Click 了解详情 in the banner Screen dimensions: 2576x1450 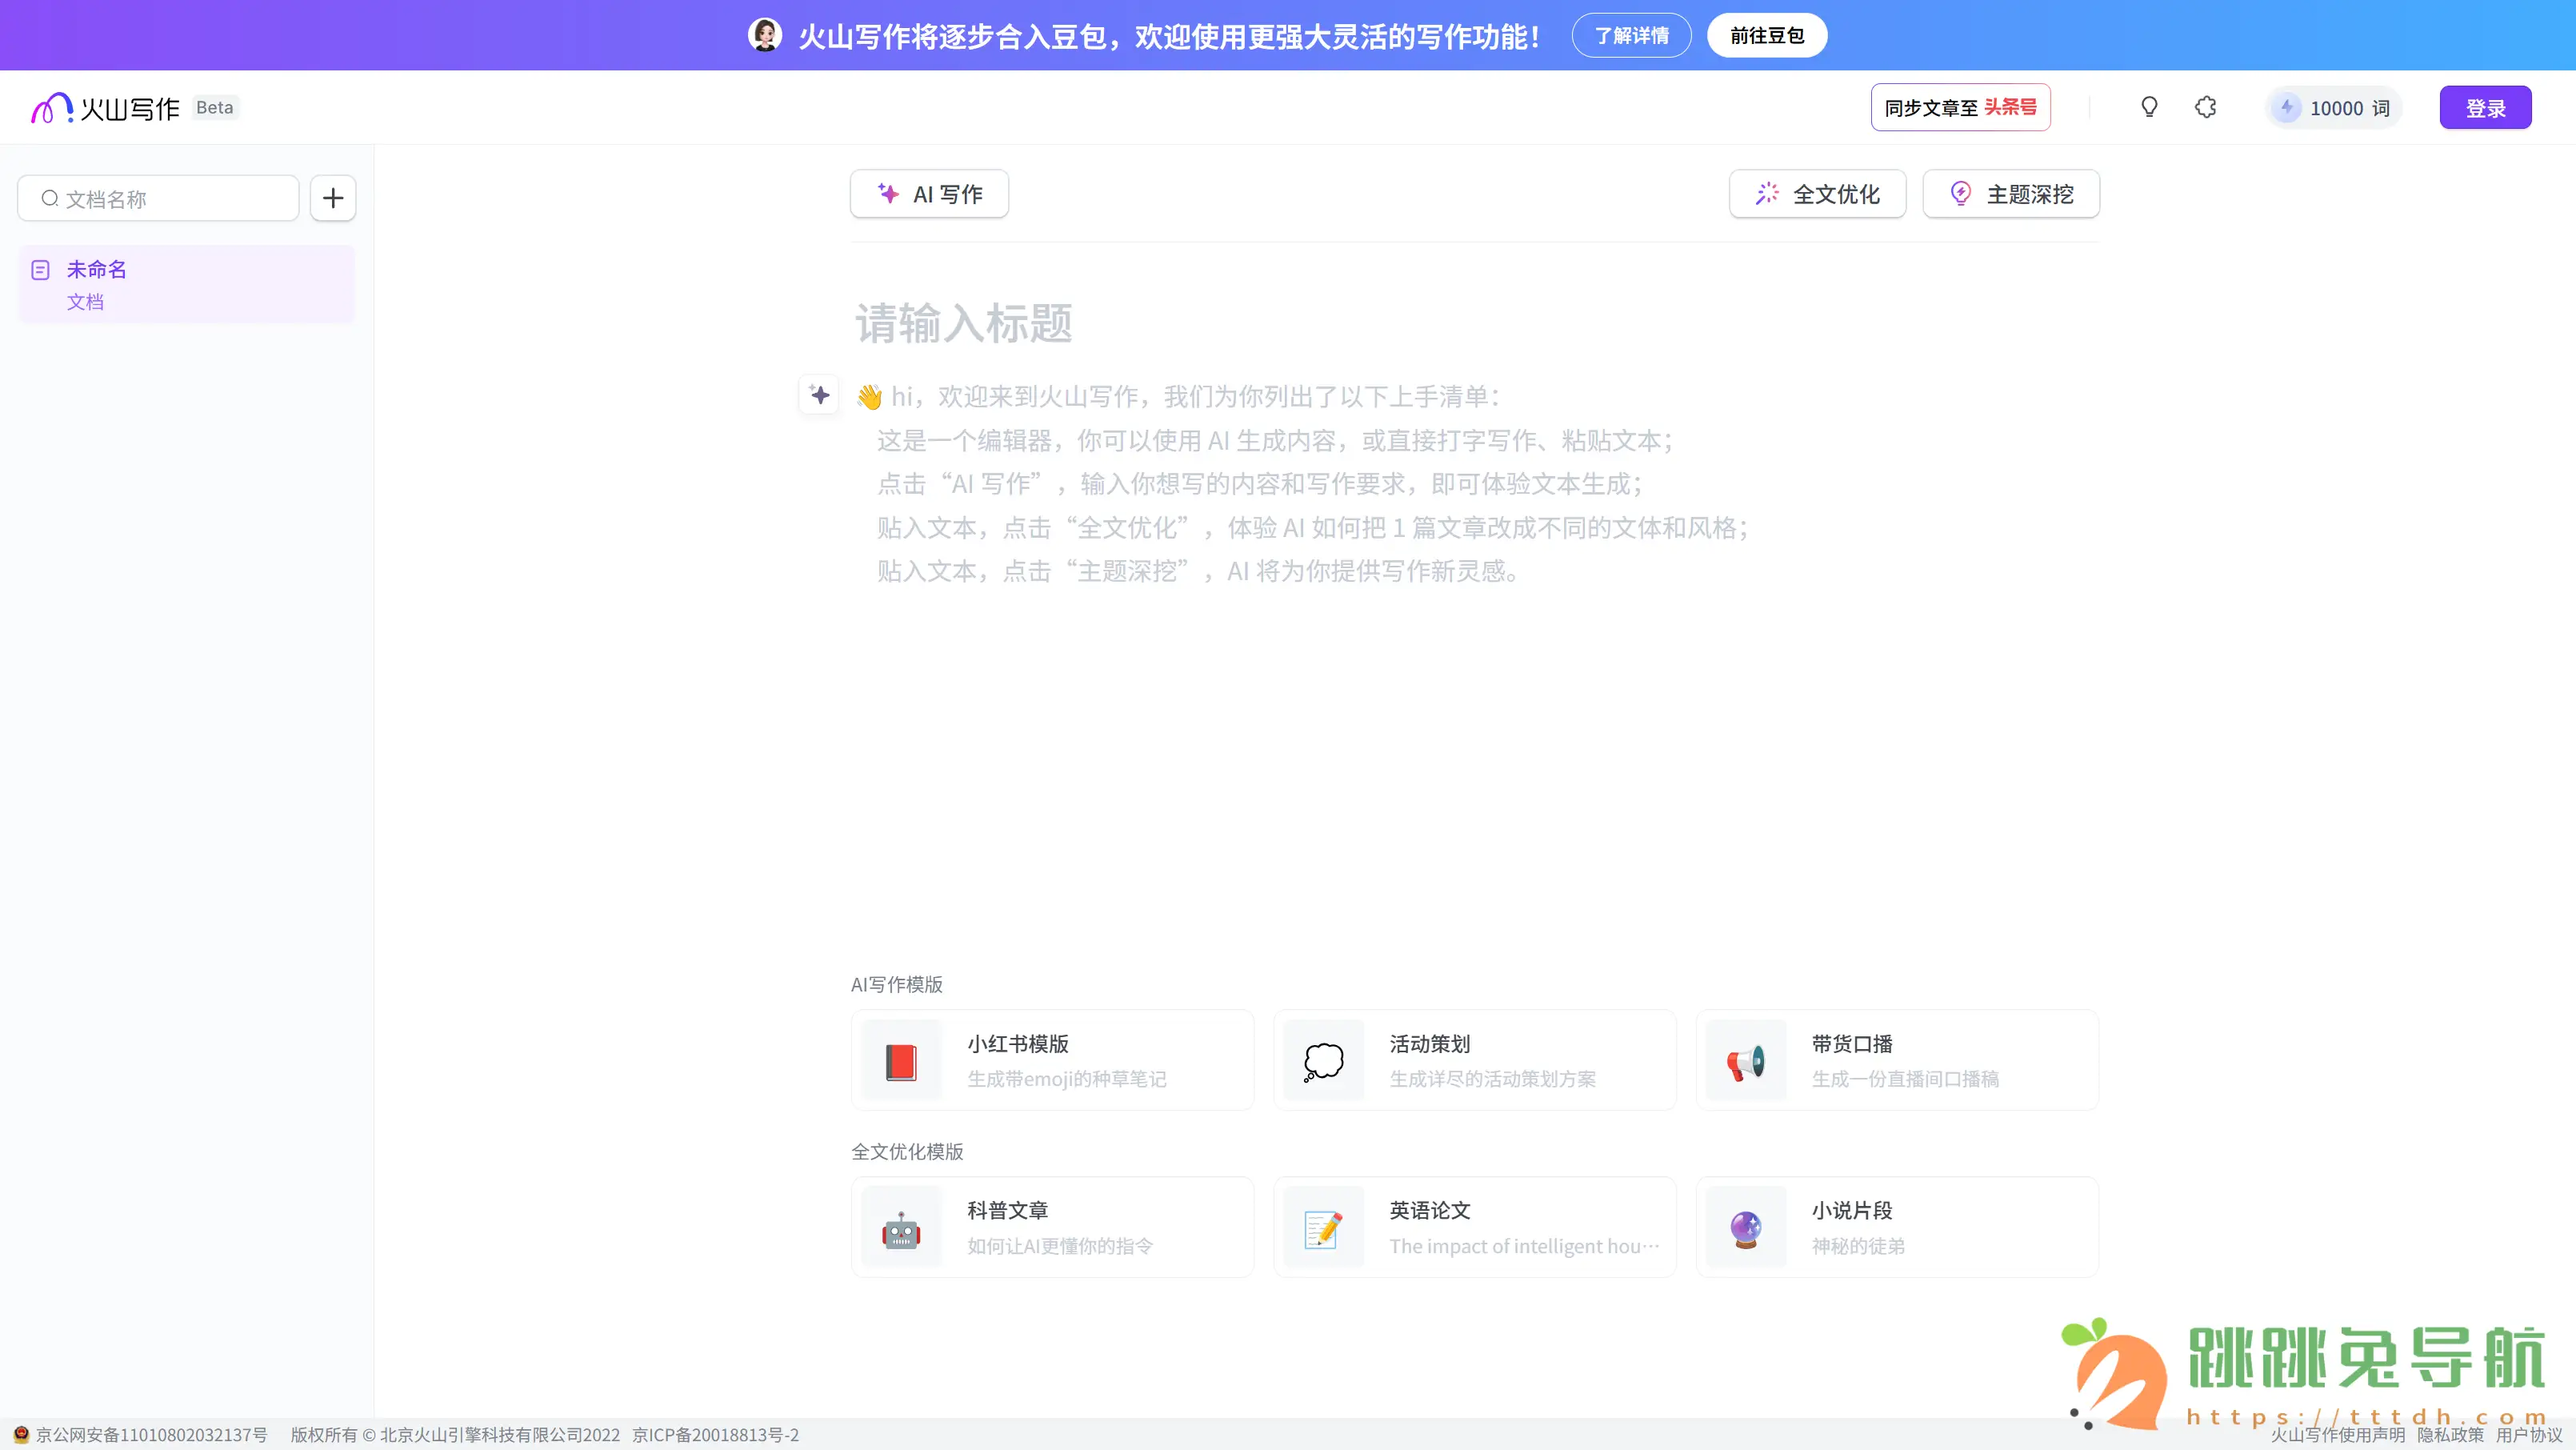pyautogui.click(x=1631, y=36)
